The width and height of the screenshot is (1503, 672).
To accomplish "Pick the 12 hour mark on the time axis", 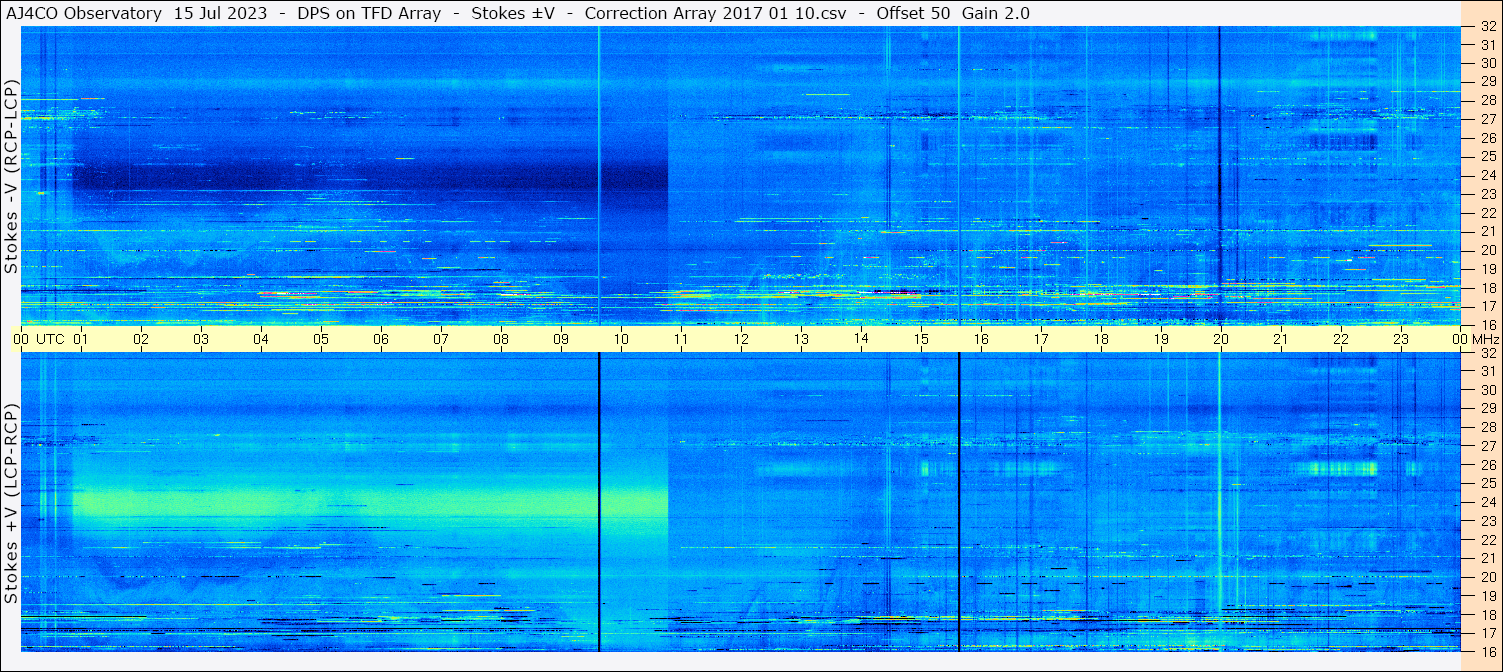I will tap(741, 339).
